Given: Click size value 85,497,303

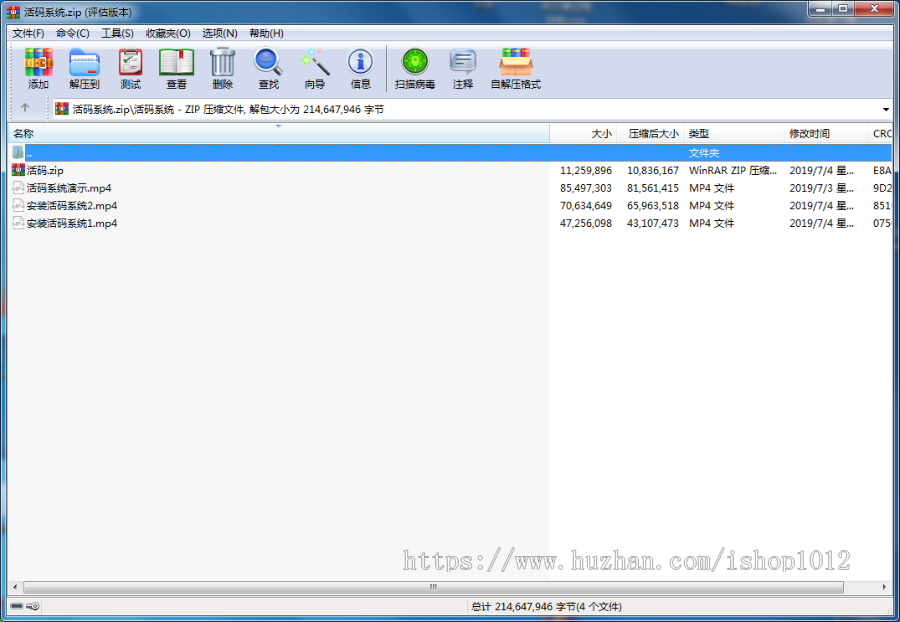Looking at the screenshot, I should tap(586, 188).
